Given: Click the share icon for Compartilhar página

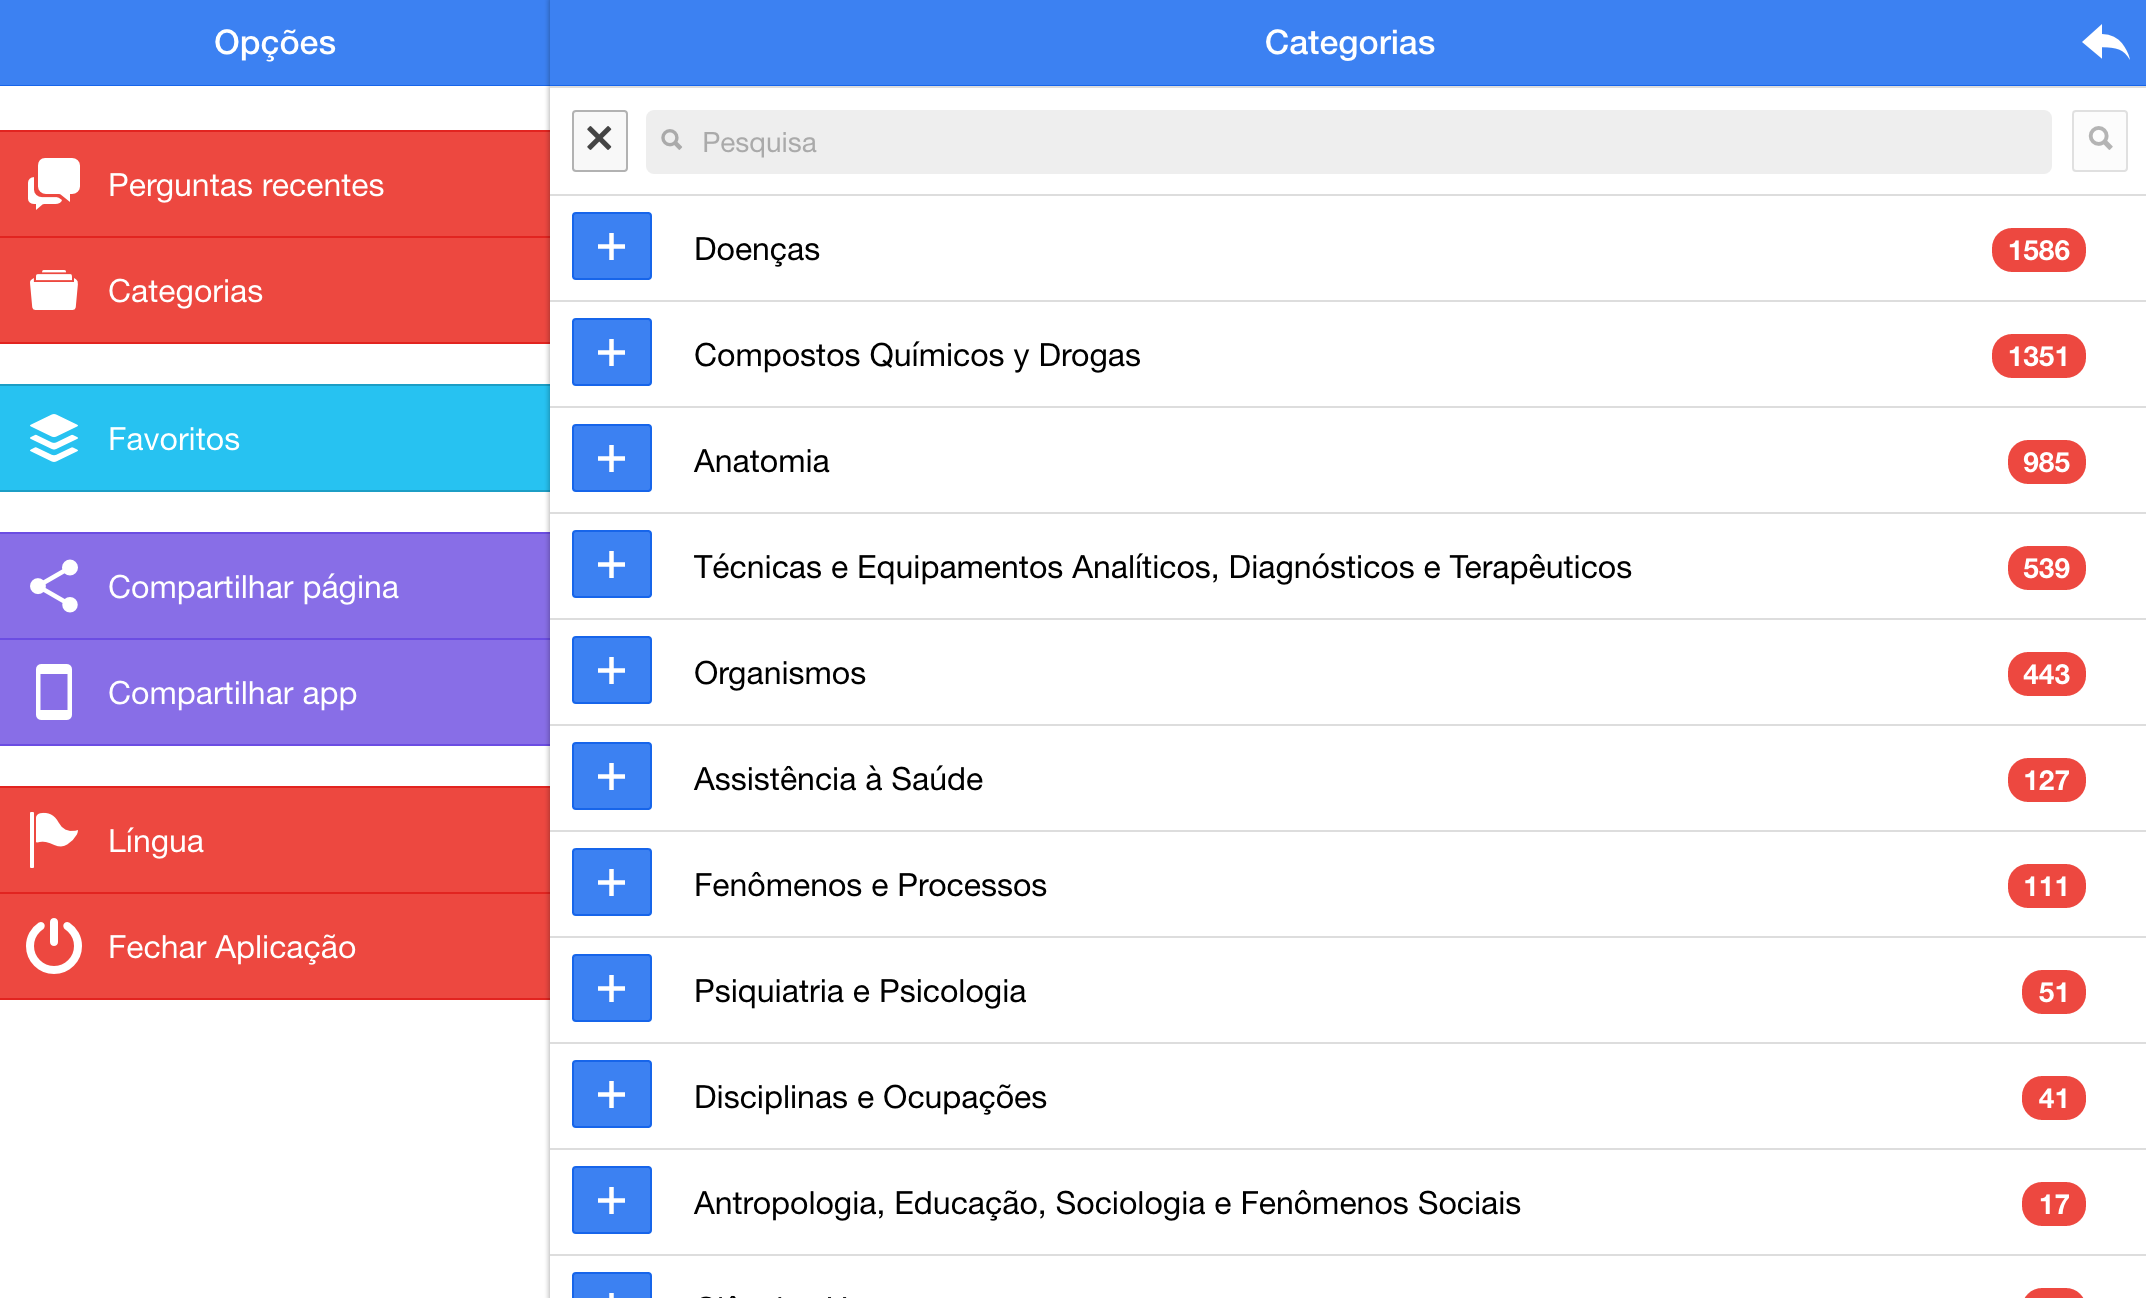Looking at the screenshot, I should [54, 586].
